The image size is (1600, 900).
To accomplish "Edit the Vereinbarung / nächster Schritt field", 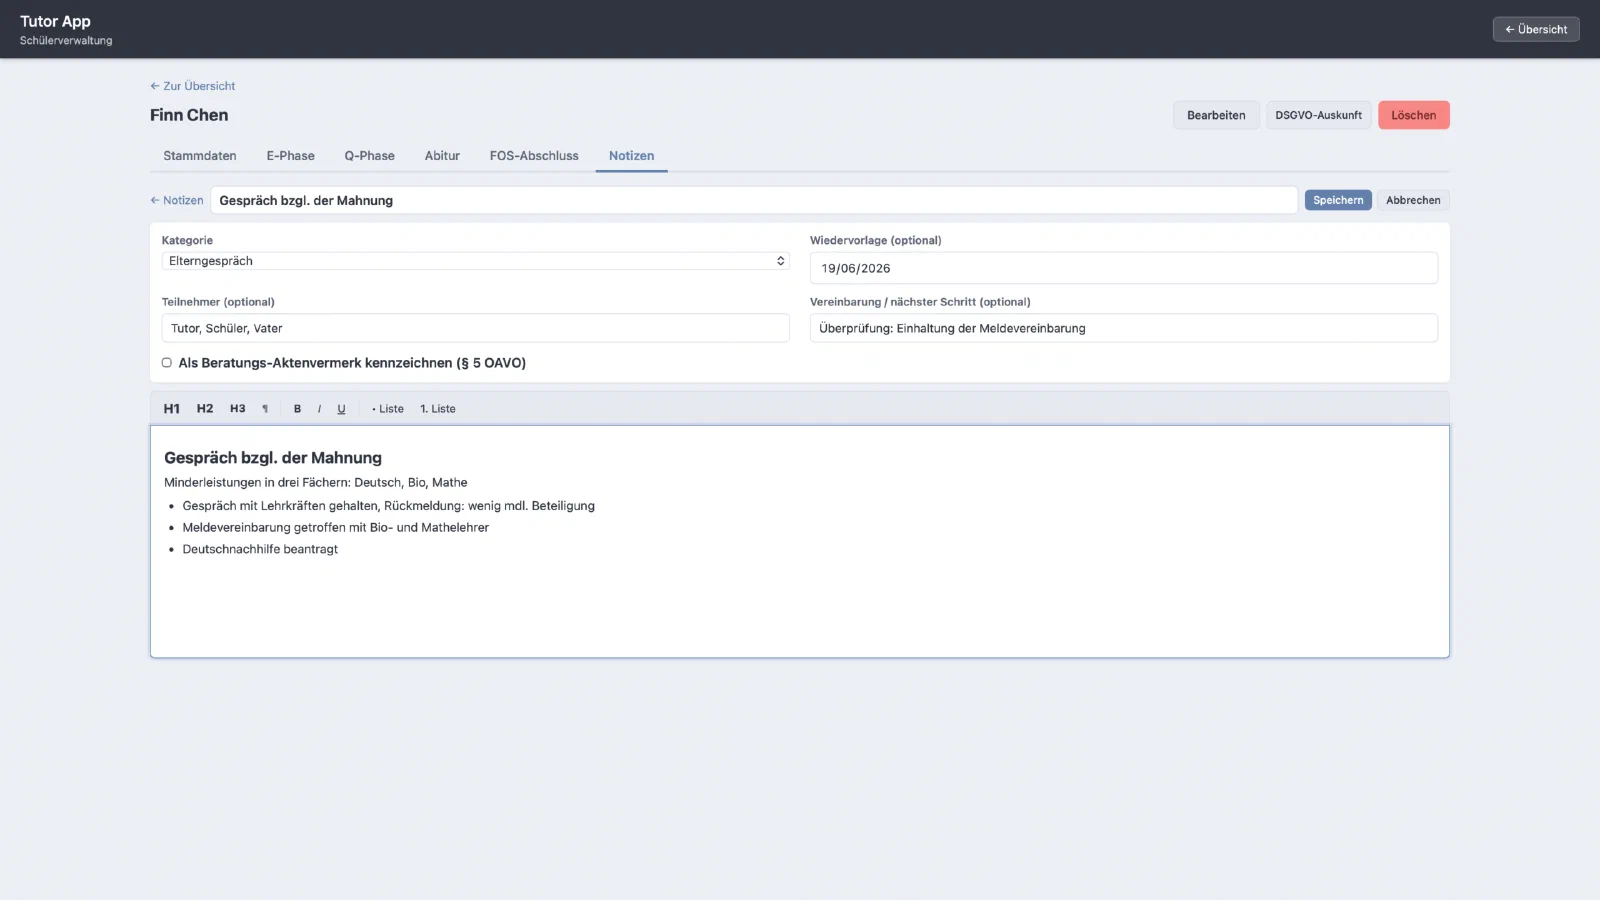I will point(1124,328).
